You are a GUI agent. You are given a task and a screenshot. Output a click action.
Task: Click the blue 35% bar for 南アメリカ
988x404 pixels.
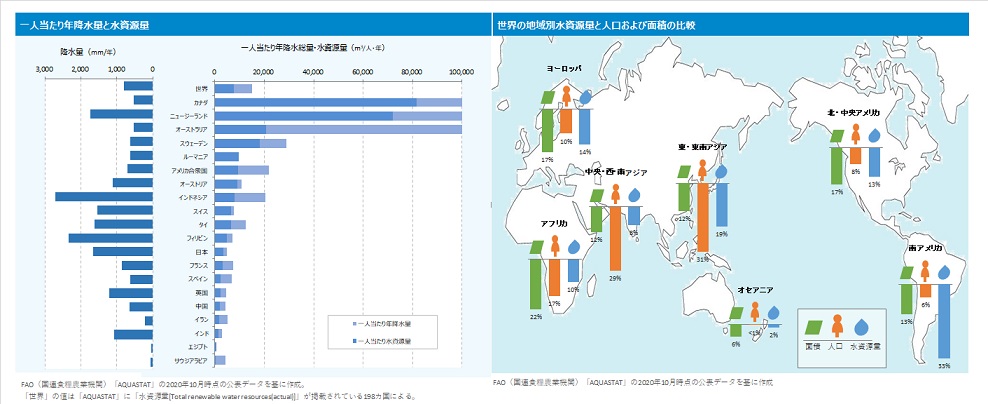pos(945,320)
